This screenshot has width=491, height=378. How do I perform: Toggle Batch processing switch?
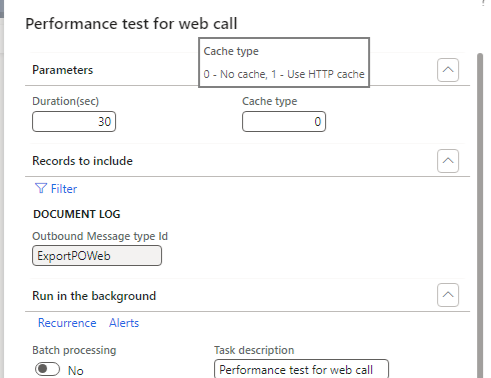pos(47,369)
